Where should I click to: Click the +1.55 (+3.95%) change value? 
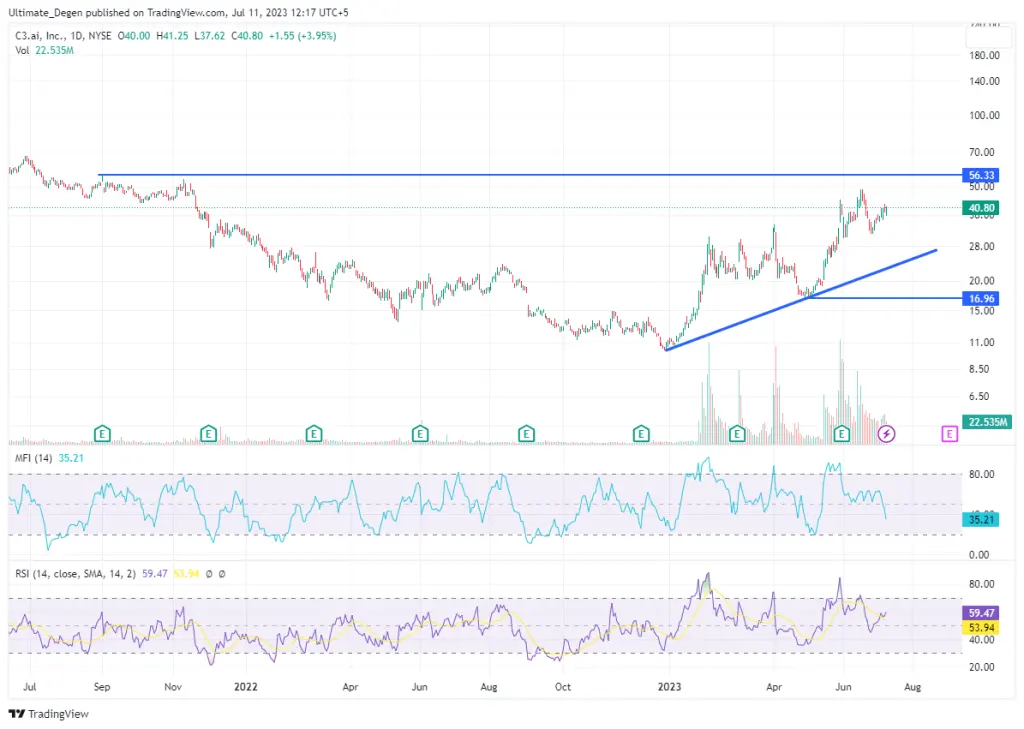click(x=302, y=36)
